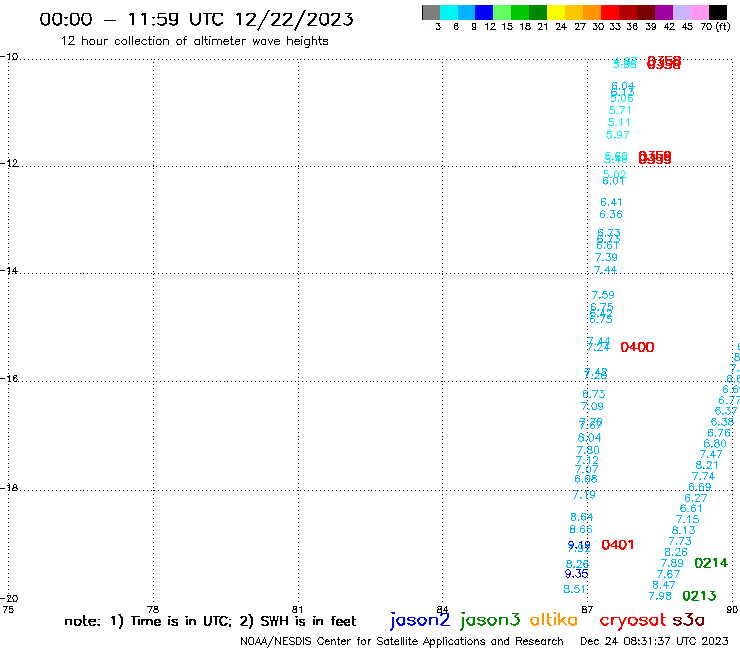The image size is (740, 650).
Task: Click the s3a satellite label
Action: click(688, 620)
